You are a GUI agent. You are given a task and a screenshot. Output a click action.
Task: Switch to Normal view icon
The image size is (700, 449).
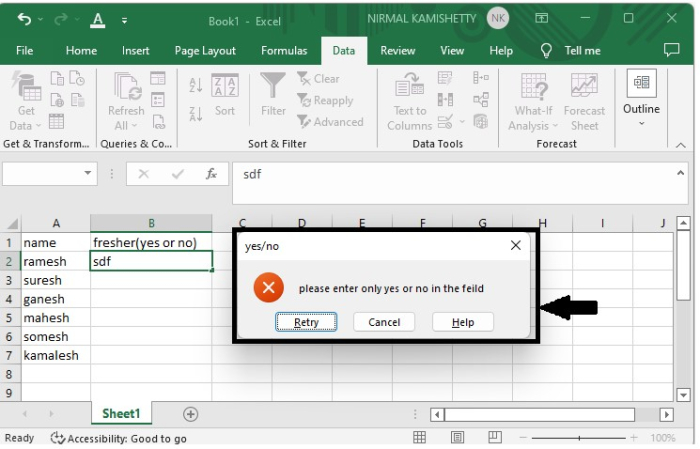coord(419,437)
